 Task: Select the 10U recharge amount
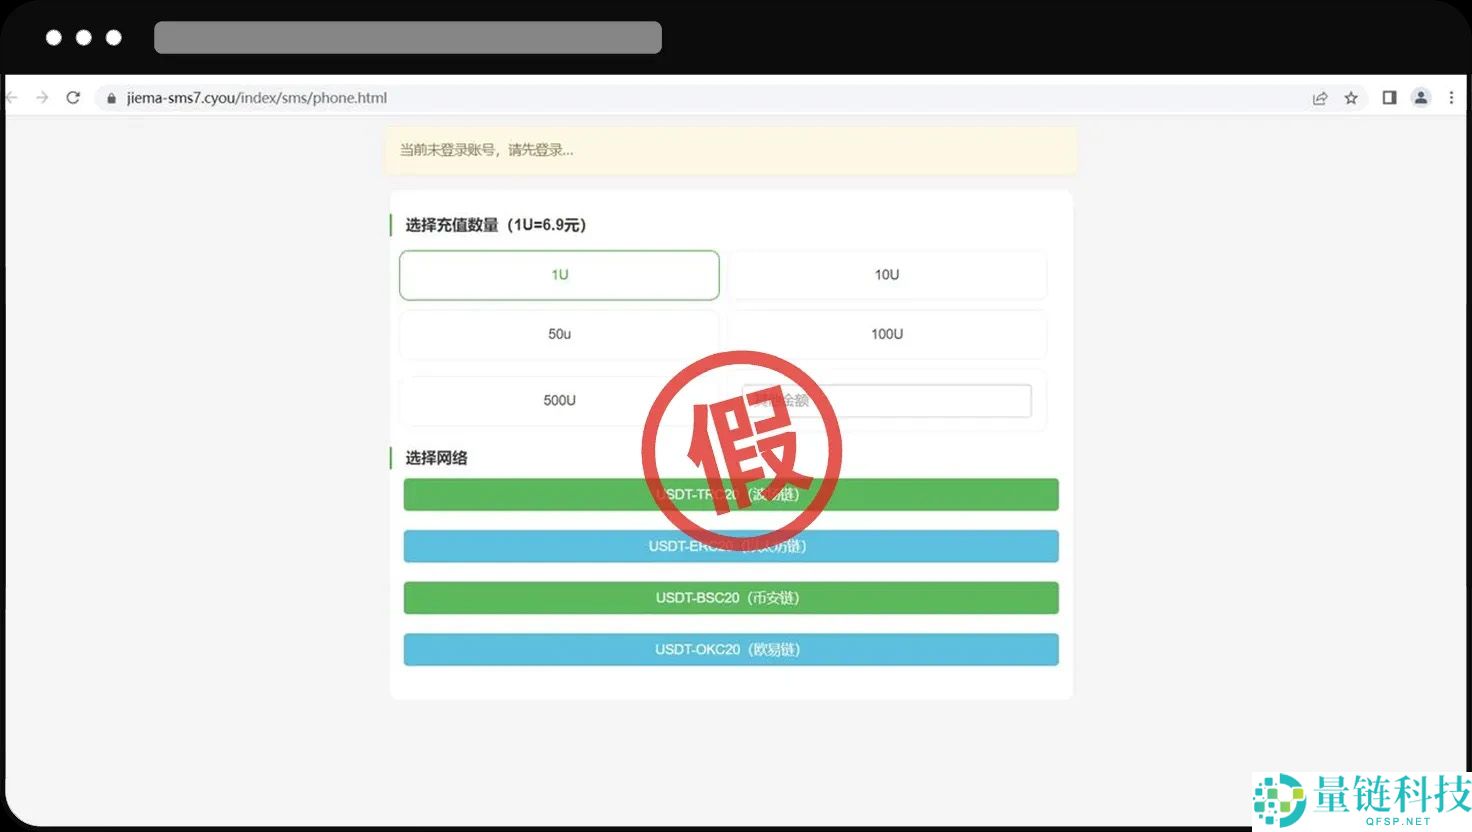887,274
